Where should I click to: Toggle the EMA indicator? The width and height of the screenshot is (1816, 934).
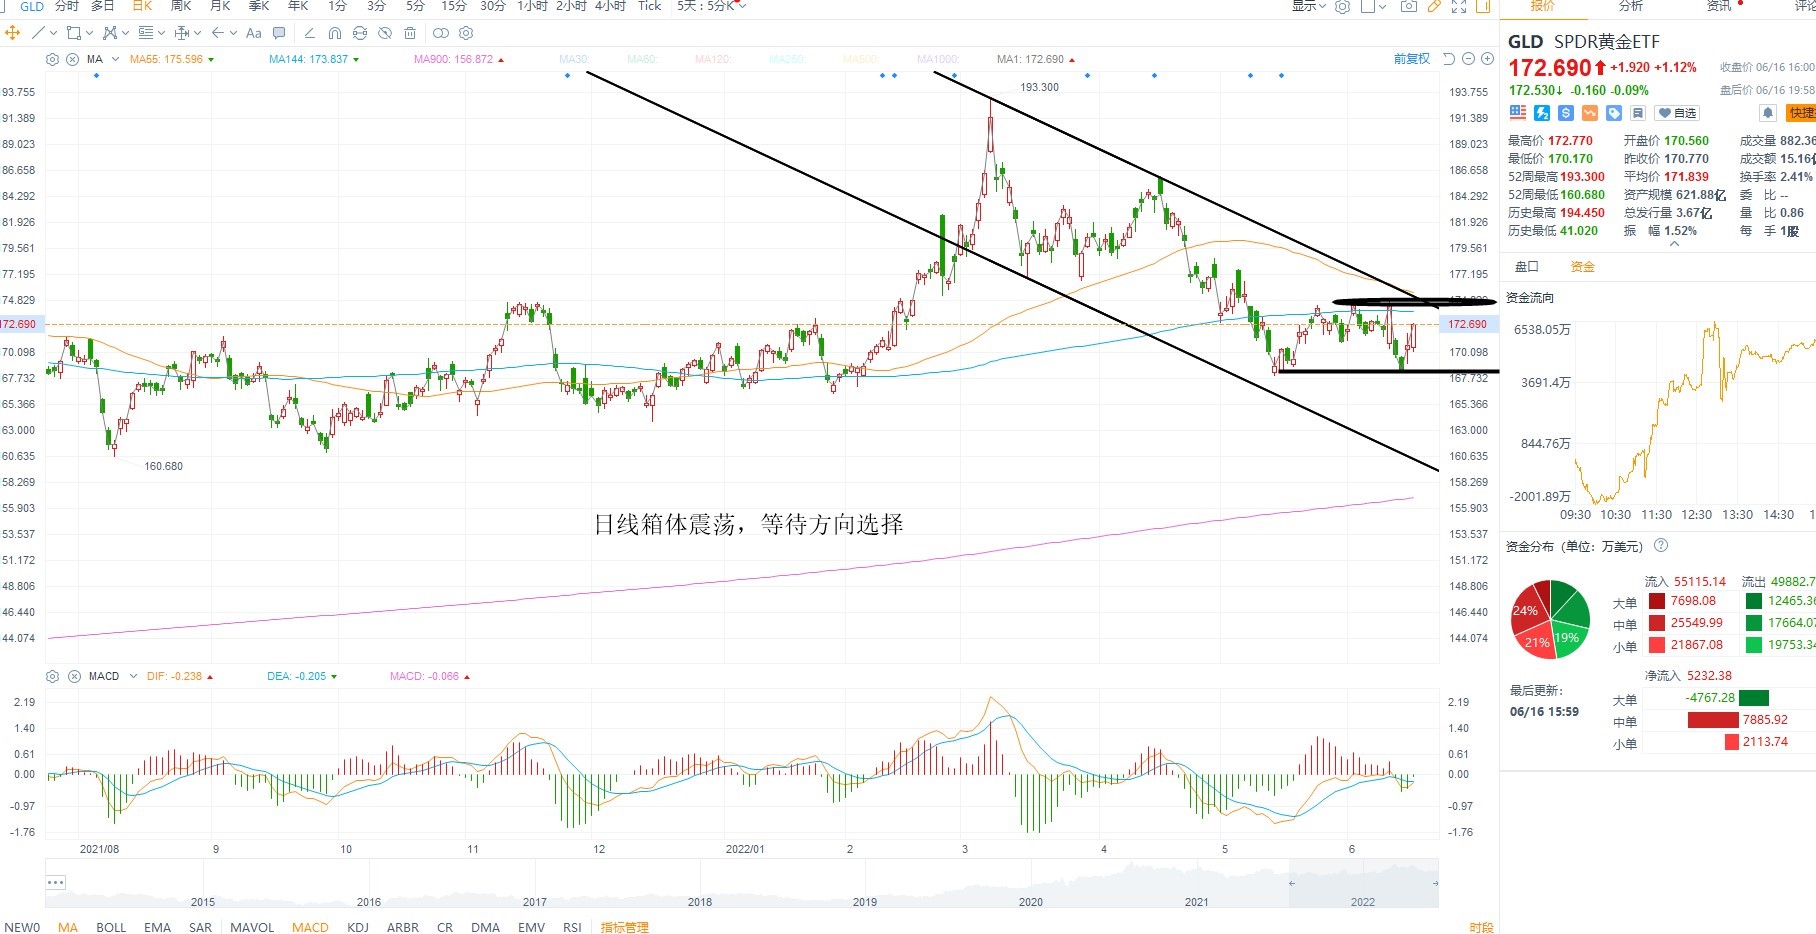point(157,927)
